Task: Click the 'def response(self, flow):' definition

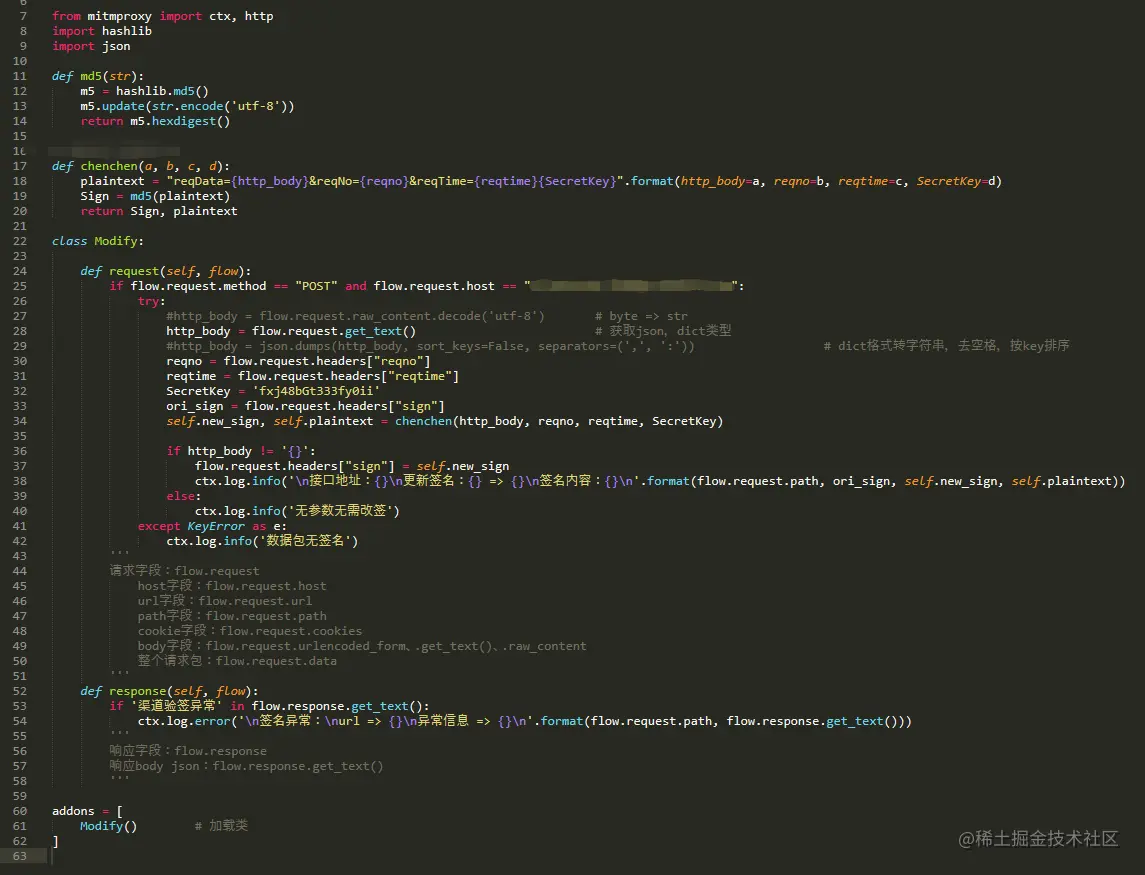Action: click(x=169, y=691)
